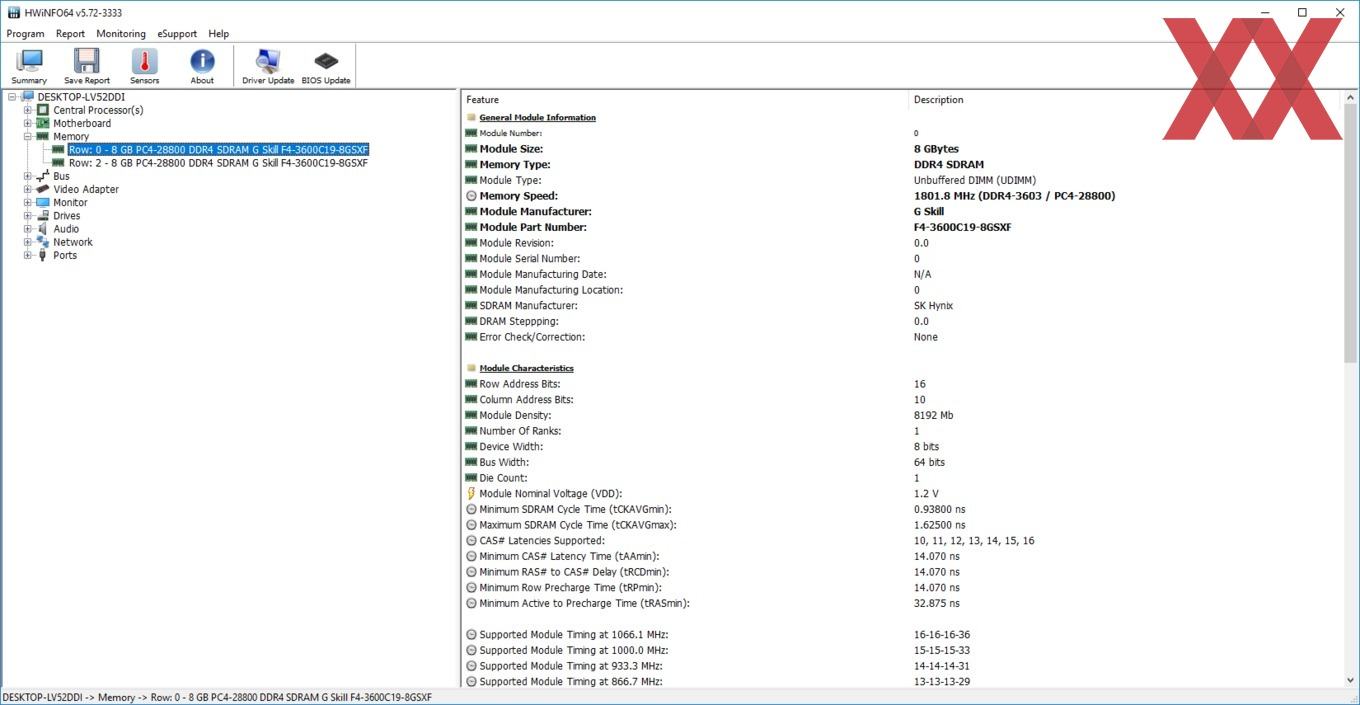Click the Drives icon in tree
Image resolution: width=1360 pixels, height=705 pixels.
43,215
